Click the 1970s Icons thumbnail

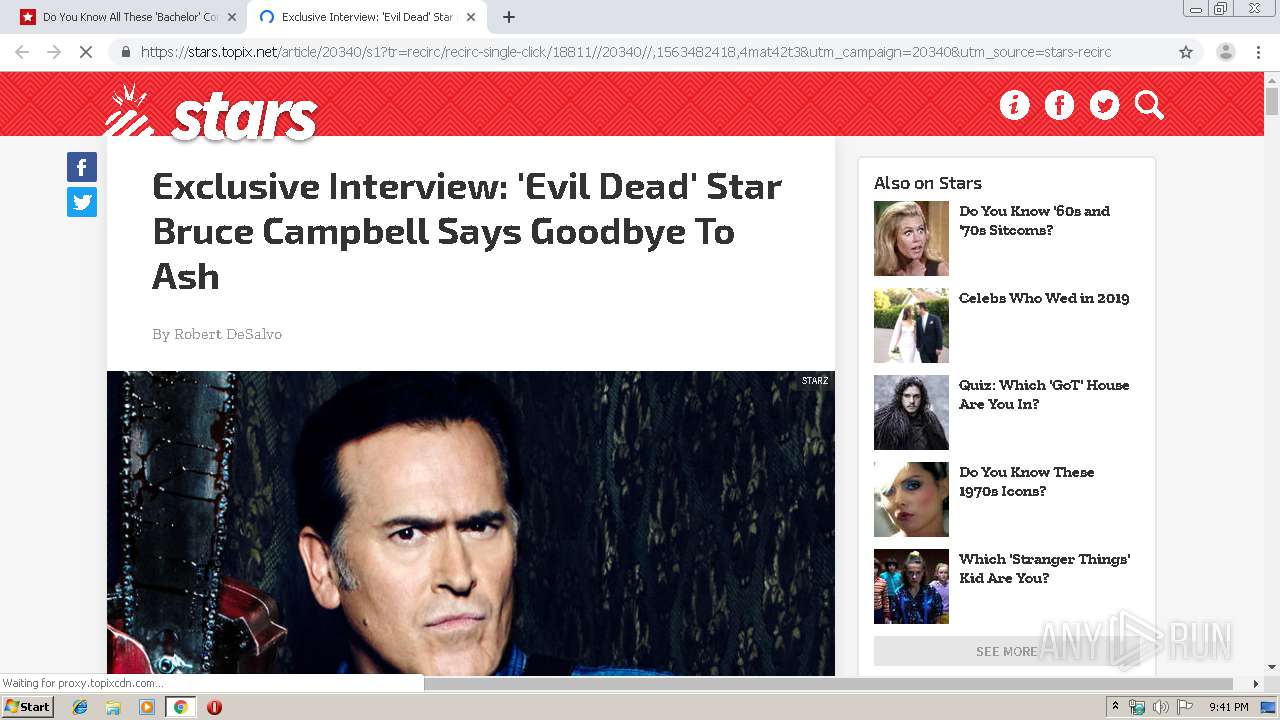coord(911,499)
